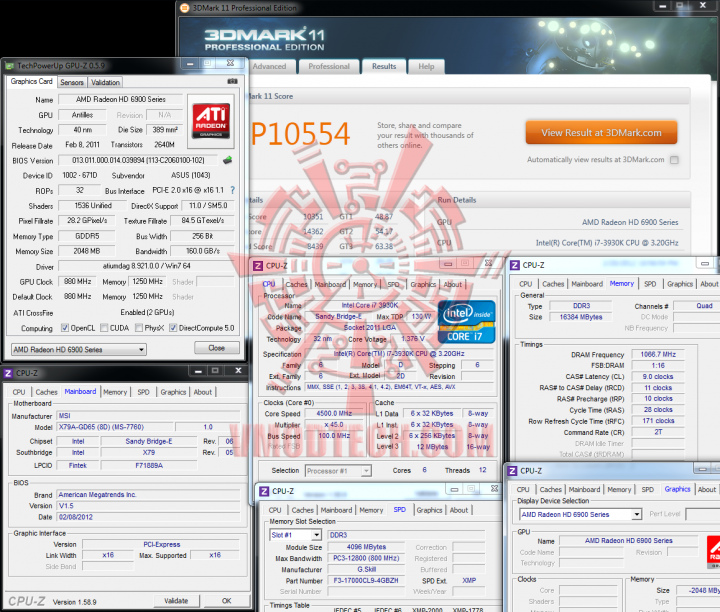Click the 3DMark 11 title bar orange icon
720x612 pixels.
(185, 8)
